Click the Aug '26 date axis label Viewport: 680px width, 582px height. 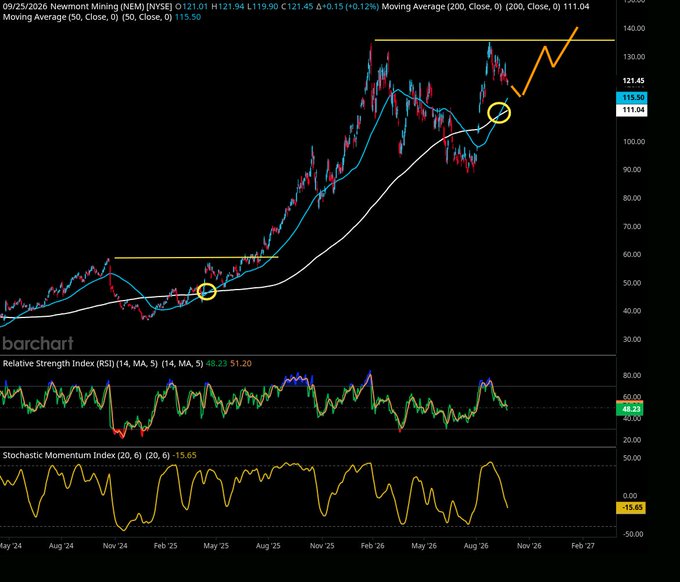(x=476, y=546)
